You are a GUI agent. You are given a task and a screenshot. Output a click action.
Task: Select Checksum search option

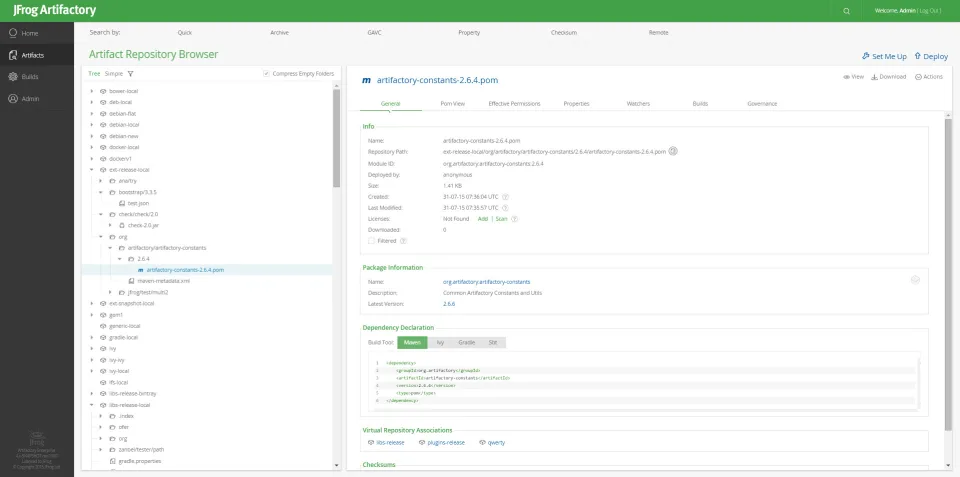click(x=563, y=32)
